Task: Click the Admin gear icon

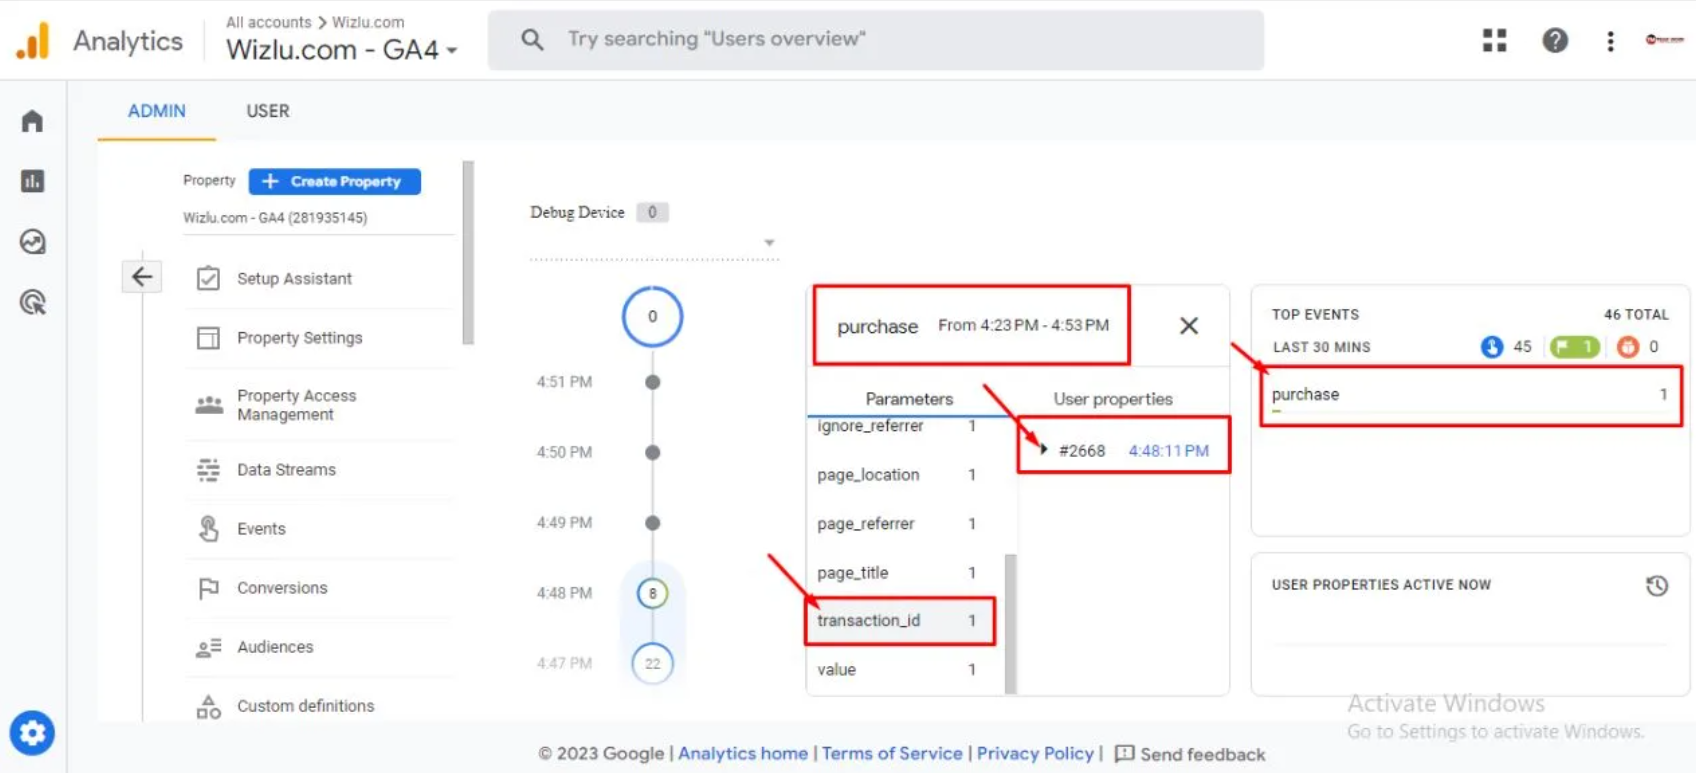Action: [x=32, y=733]
